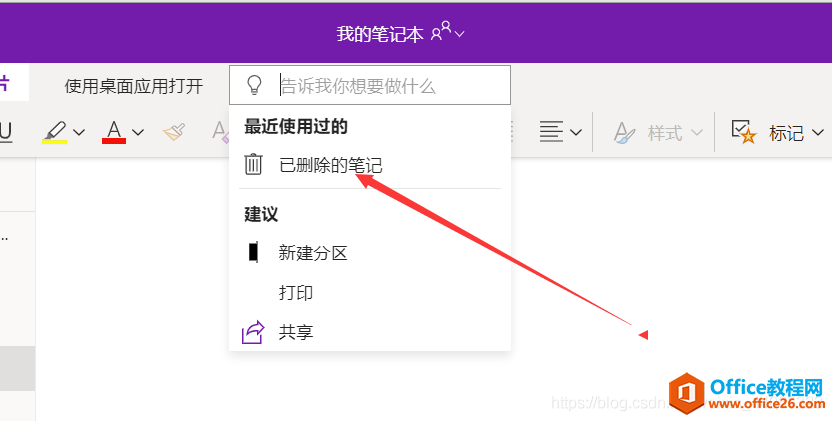Open 我的笔记本 notebook title

point(380,34)
